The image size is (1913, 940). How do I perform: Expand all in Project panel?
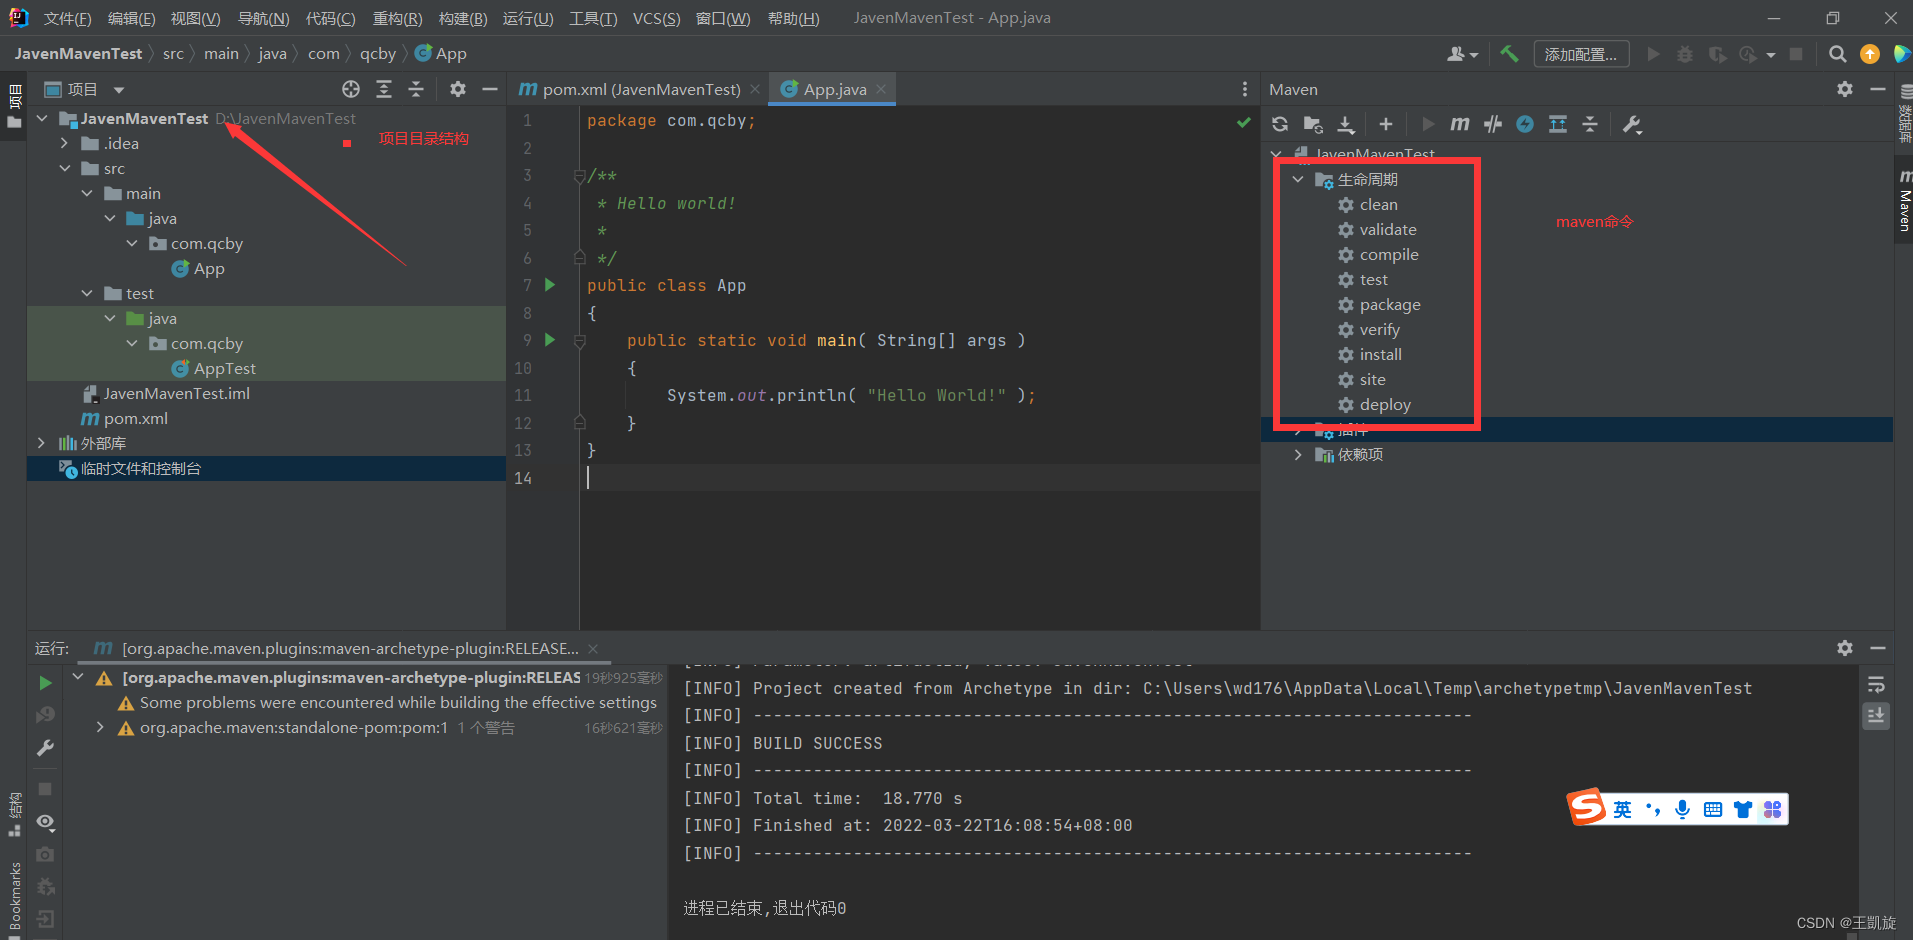pos(384,89)
